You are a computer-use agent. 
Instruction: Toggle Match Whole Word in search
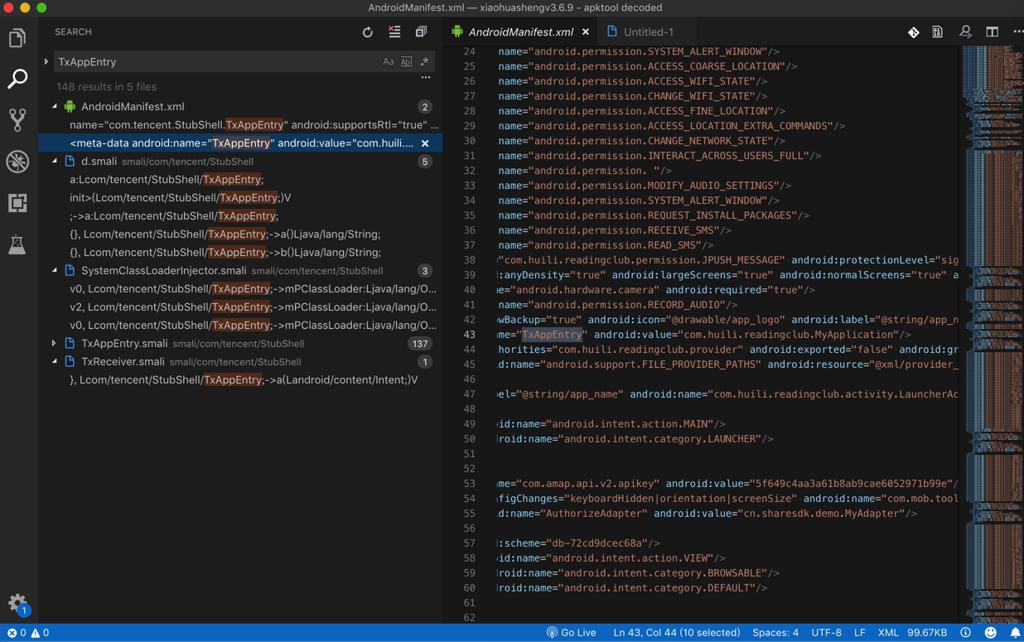point(406,62)
